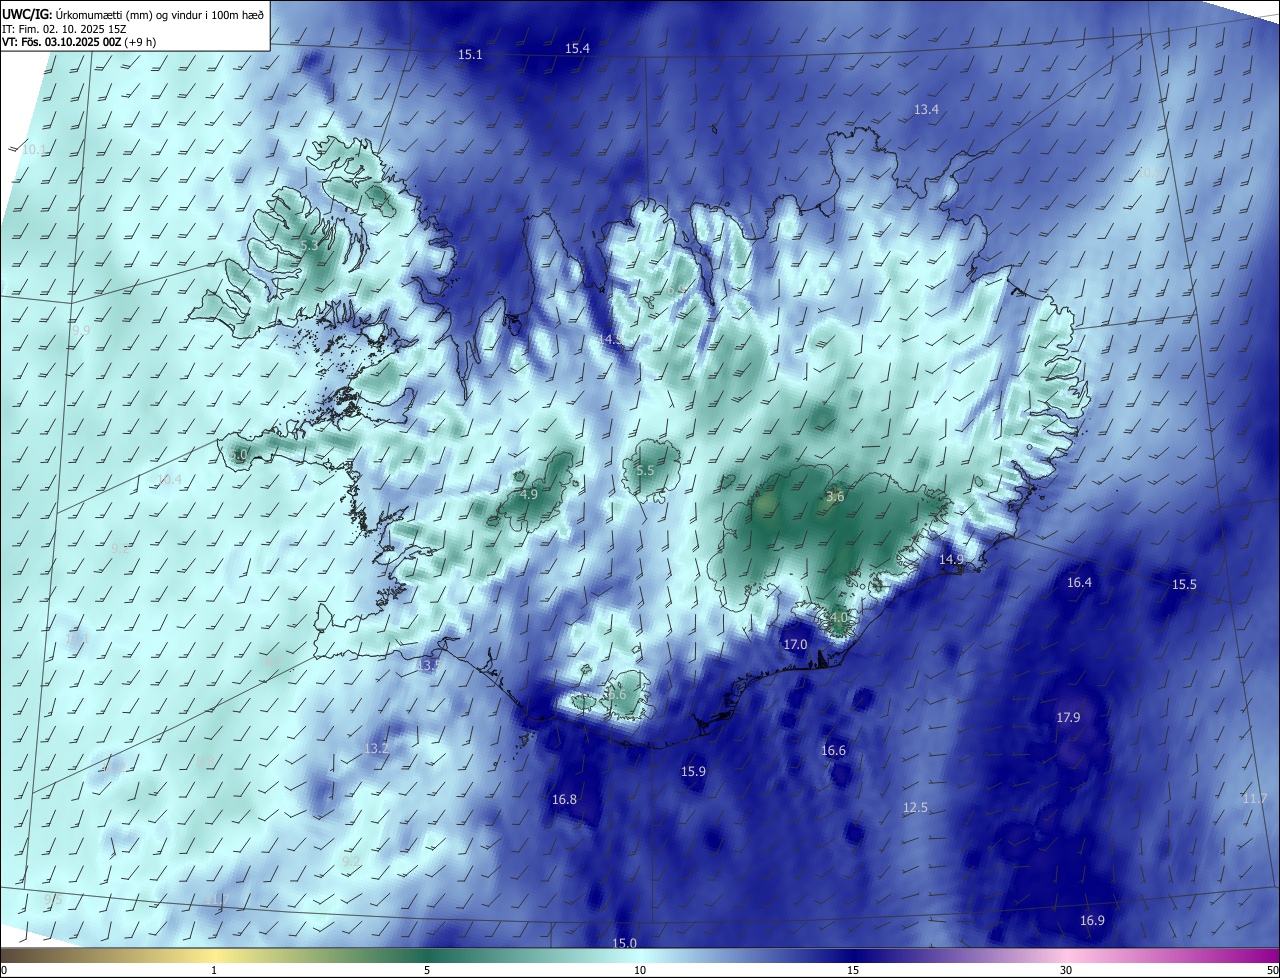Image resolution: width=1280 pixels, height=978 pixels.
Task: Click the 11.7 value on the right side
Action: pos(1254,799)
